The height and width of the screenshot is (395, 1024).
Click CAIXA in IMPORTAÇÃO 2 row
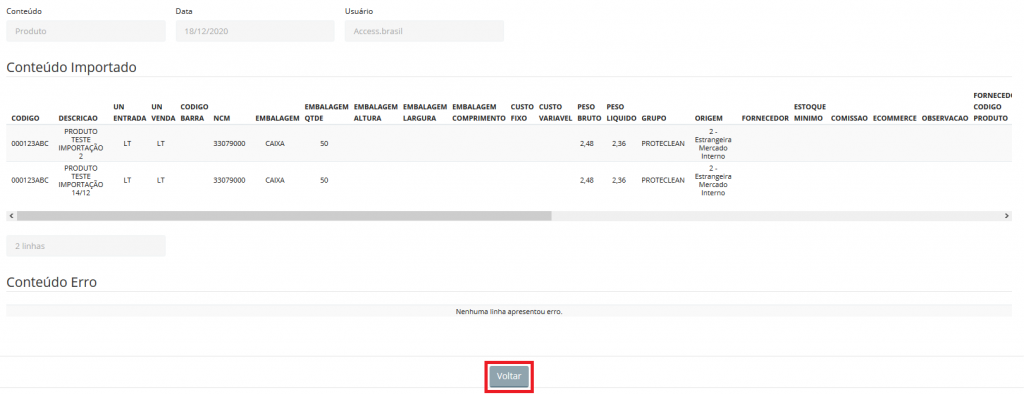[275, 144]
